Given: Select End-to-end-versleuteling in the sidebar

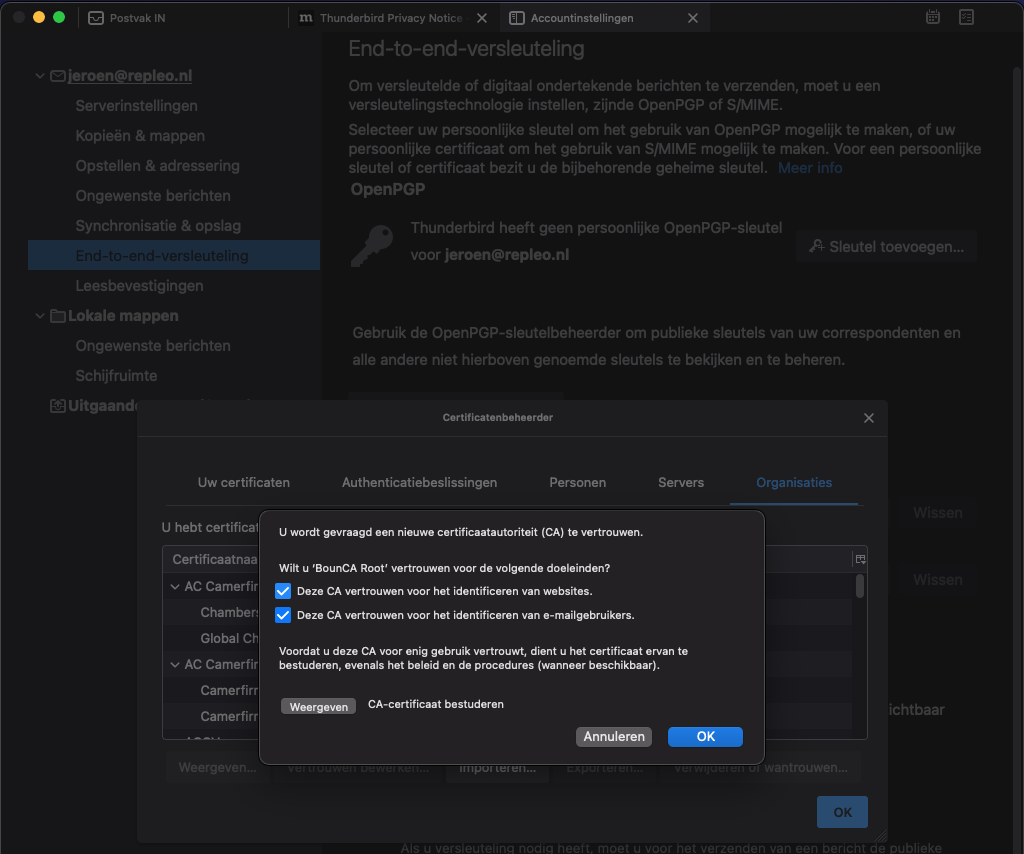Looking at the screenshot, I should 174,255.
